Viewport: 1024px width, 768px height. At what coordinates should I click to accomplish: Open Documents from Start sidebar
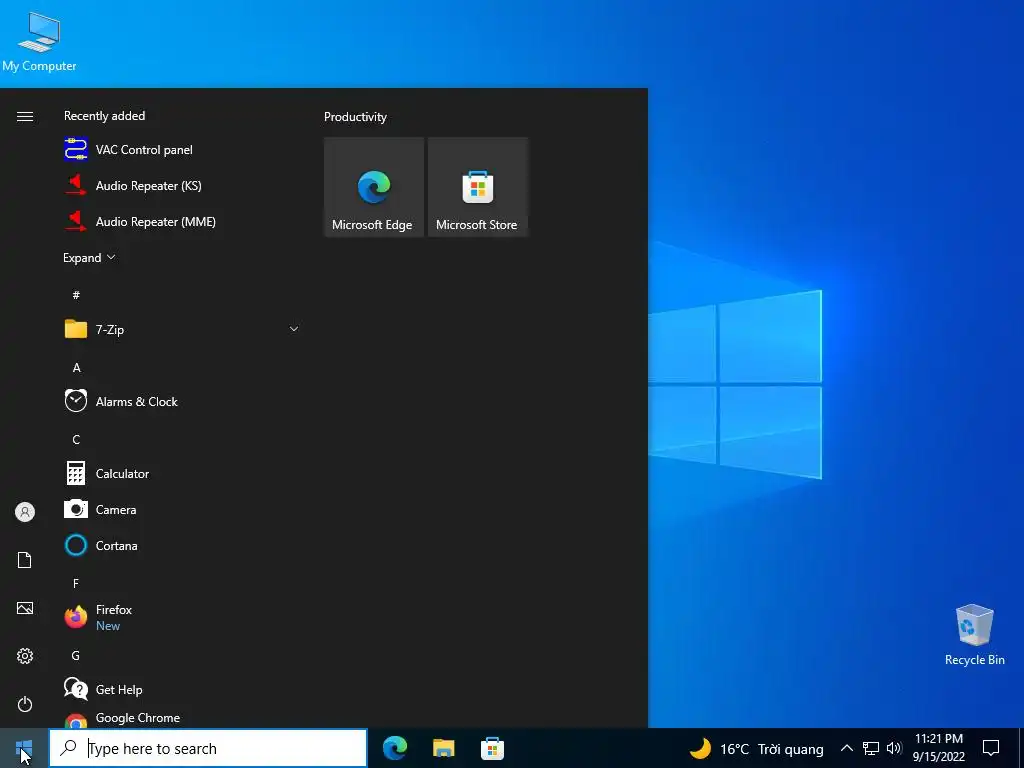[25, 560]
